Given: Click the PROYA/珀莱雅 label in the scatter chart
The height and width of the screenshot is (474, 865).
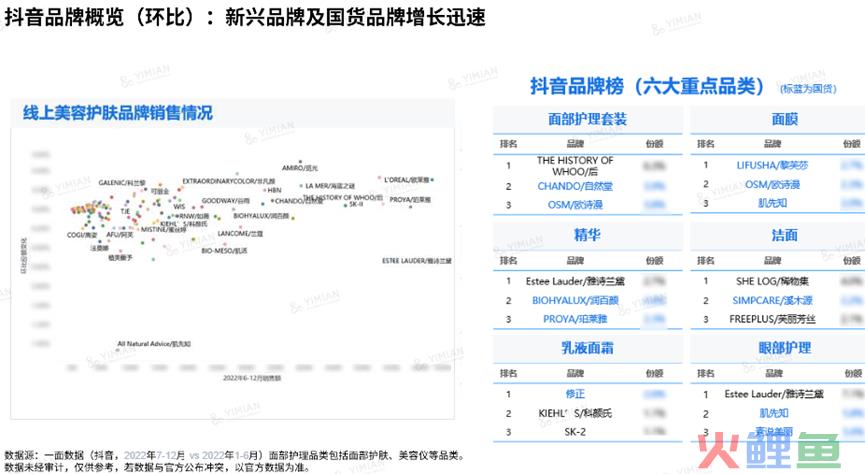Looking at the screenshot, I should (410, 200).
